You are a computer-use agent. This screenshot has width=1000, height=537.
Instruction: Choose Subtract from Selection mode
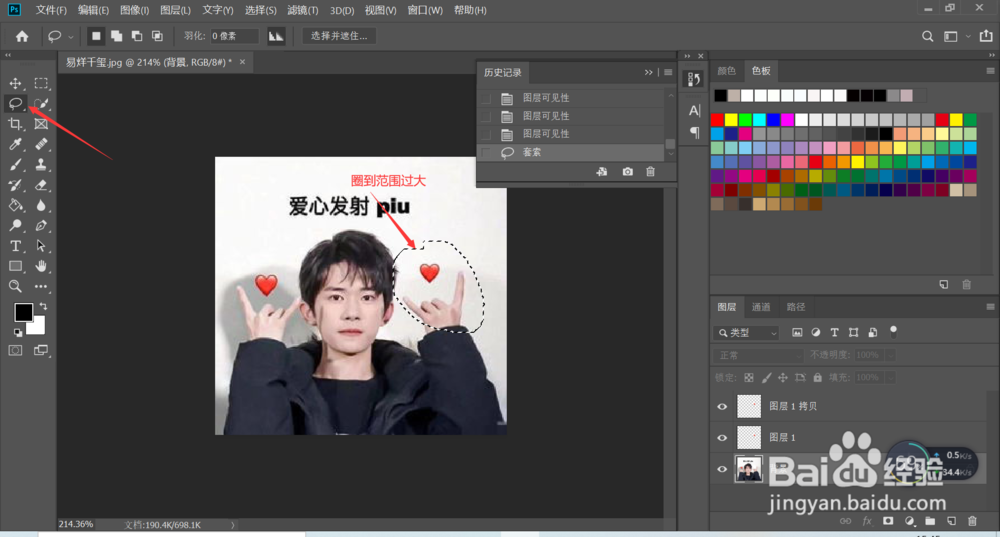coord(137,36)
